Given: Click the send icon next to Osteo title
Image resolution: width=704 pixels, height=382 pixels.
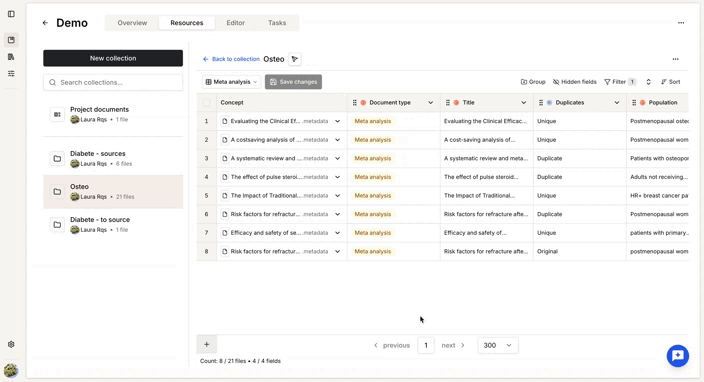Looking at the screenshot, I should pyautogui.click(x=295, y=59).
